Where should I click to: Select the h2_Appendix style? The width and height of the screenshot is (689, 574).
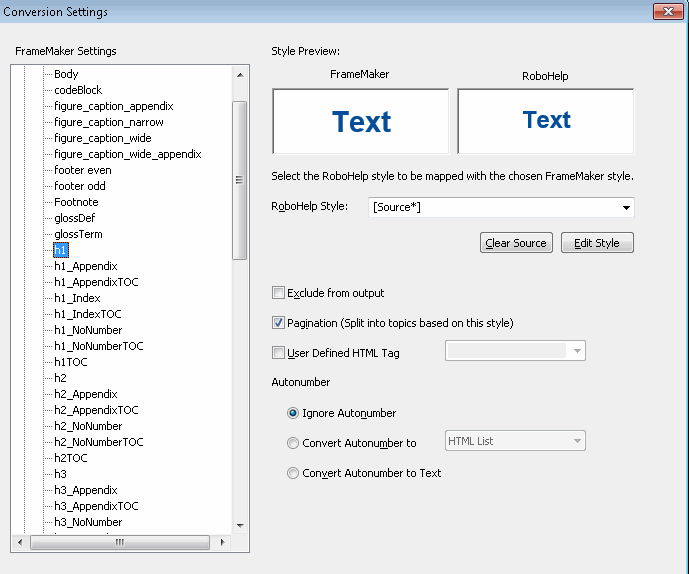[86, 394]
